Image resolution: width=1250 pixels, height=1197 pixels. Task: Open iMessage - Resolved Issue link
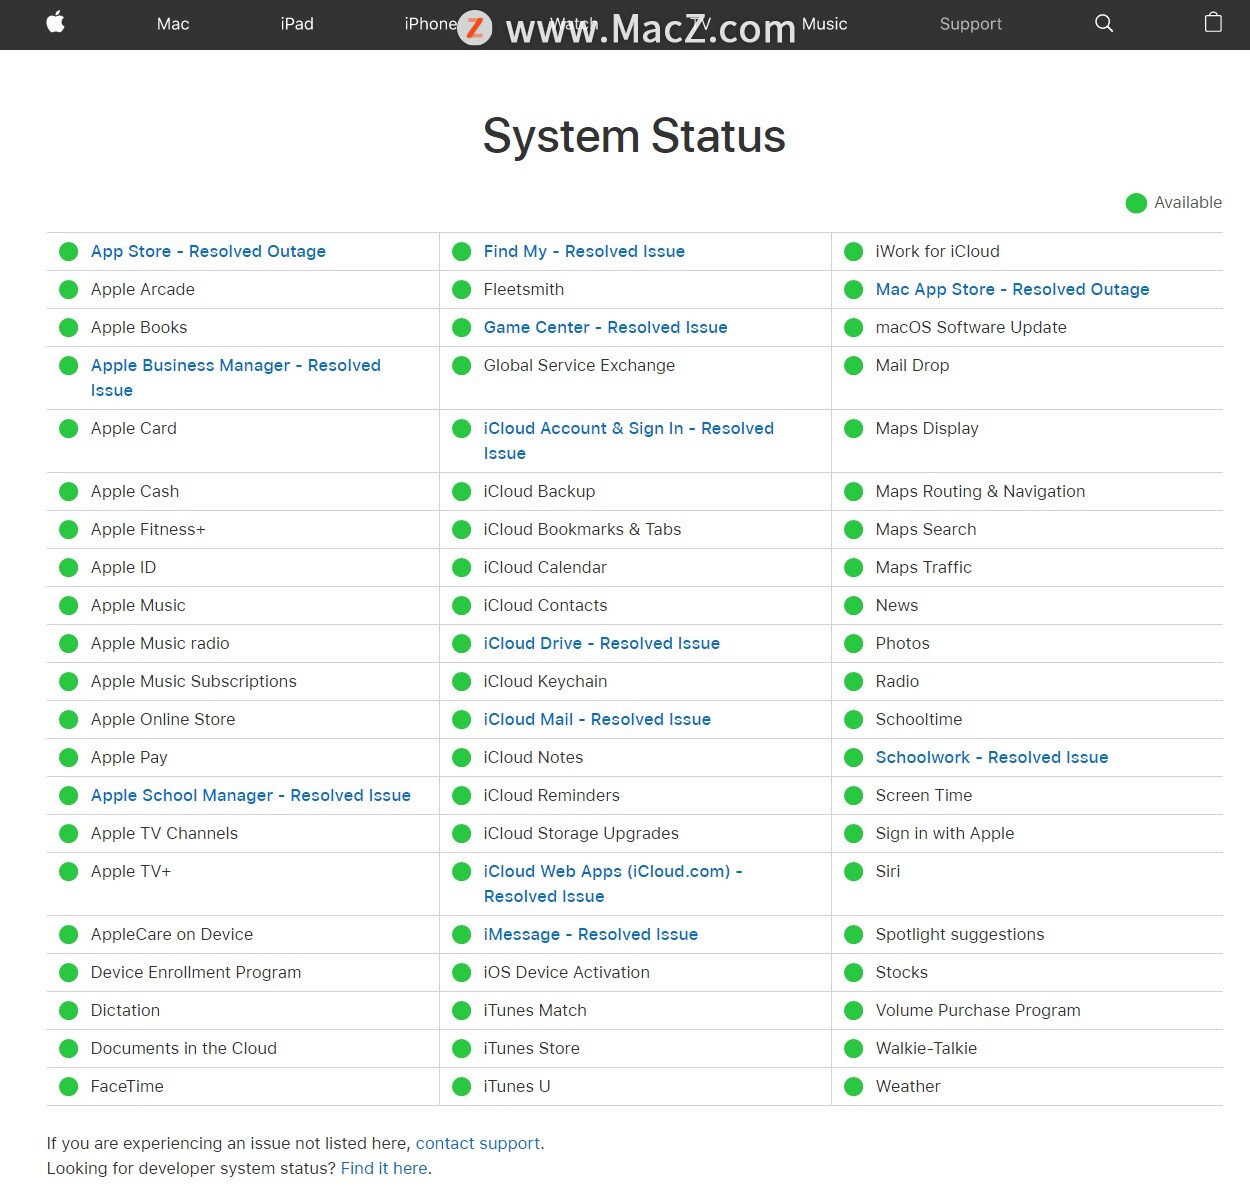[590, 935]
